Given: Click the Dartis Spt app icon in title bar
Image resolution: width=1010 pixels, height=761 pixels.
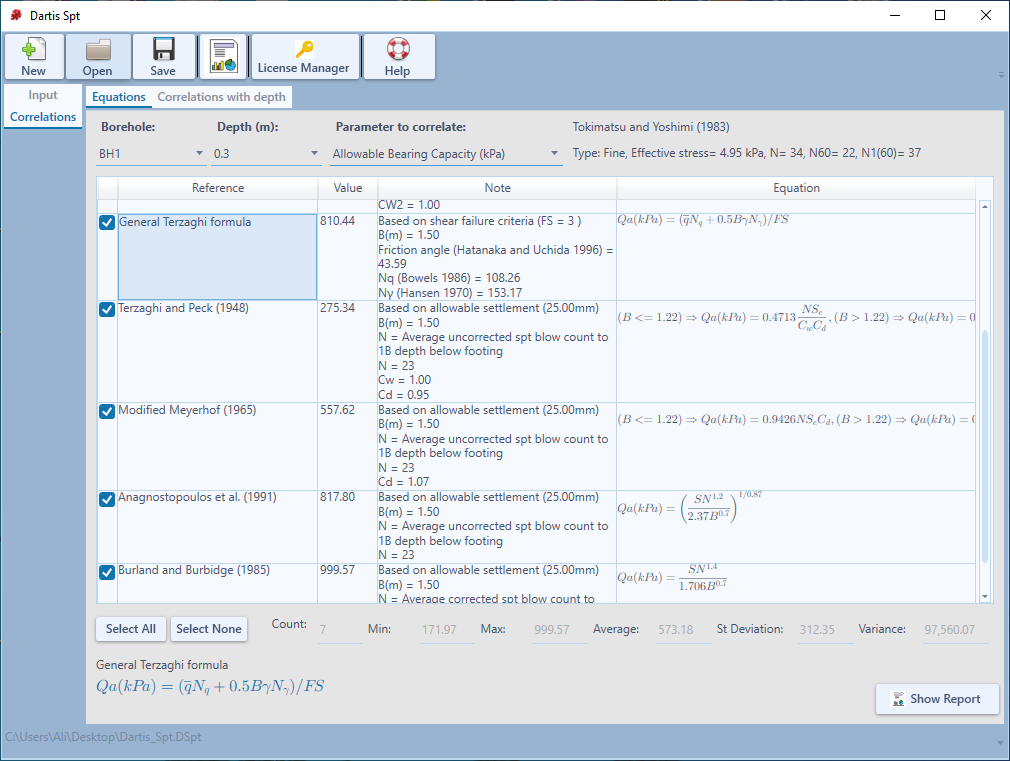Looking at the screenshot, I should pos(16,15).
